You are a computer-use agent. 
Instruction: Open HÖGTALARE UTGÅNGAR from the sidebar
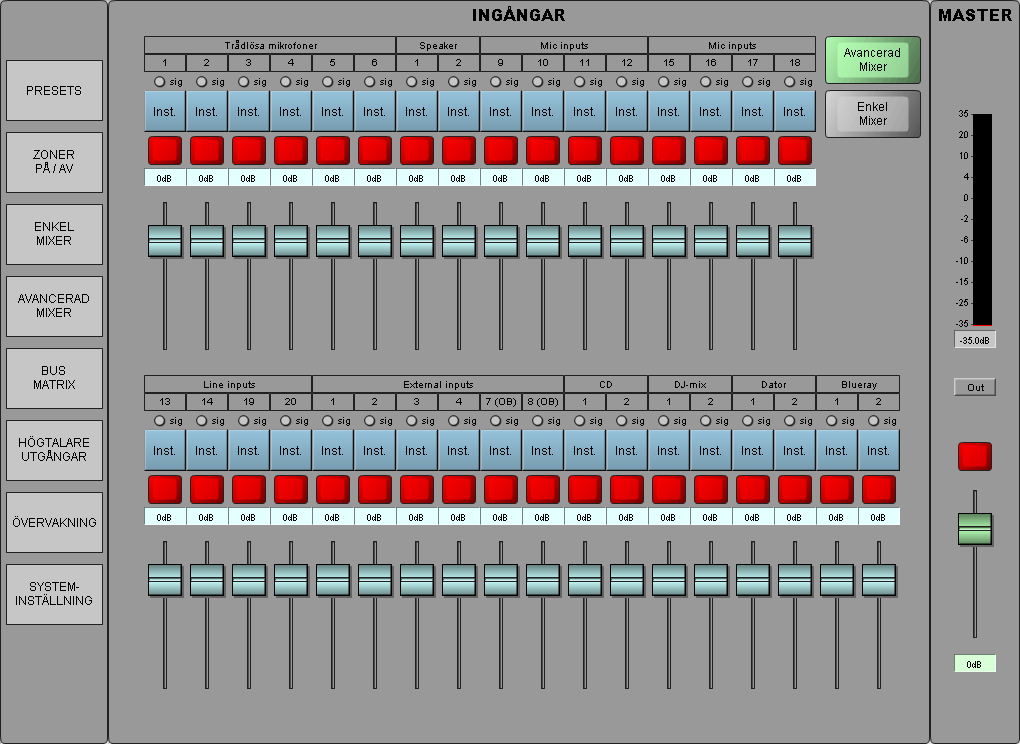[x=54, y=450]
